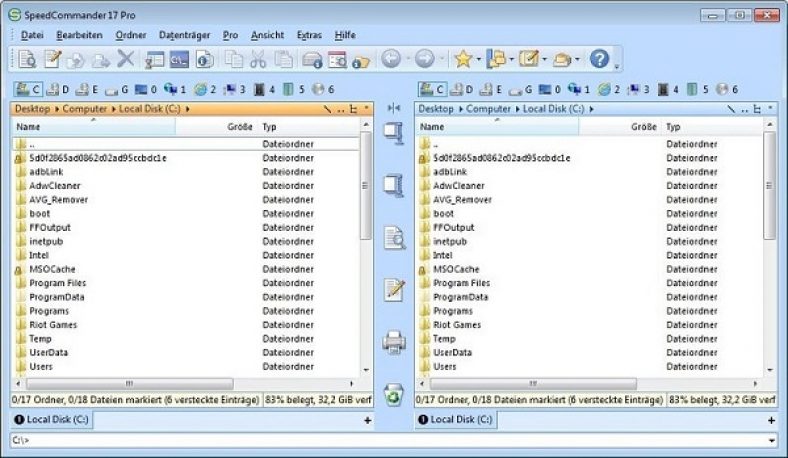The height and width of the screenshot is (458, 788).
Task: Go forward with the right arrow icon
Action: coord(425,59)
